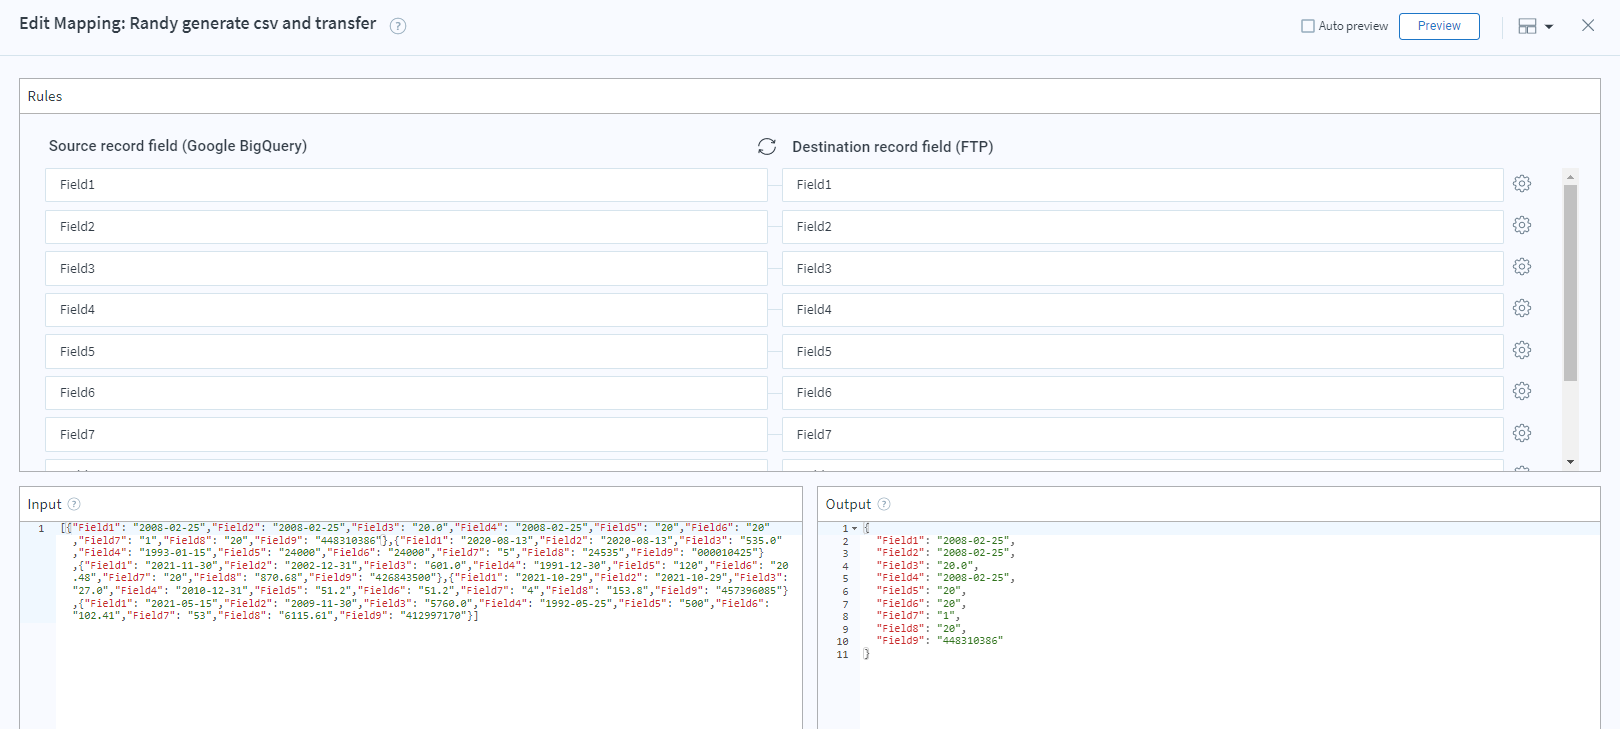Edit destination field Field6 input
Image resolution: width=1620 pixels, height=729 pixels.
pyautogui.click(x=1143, y=393)
